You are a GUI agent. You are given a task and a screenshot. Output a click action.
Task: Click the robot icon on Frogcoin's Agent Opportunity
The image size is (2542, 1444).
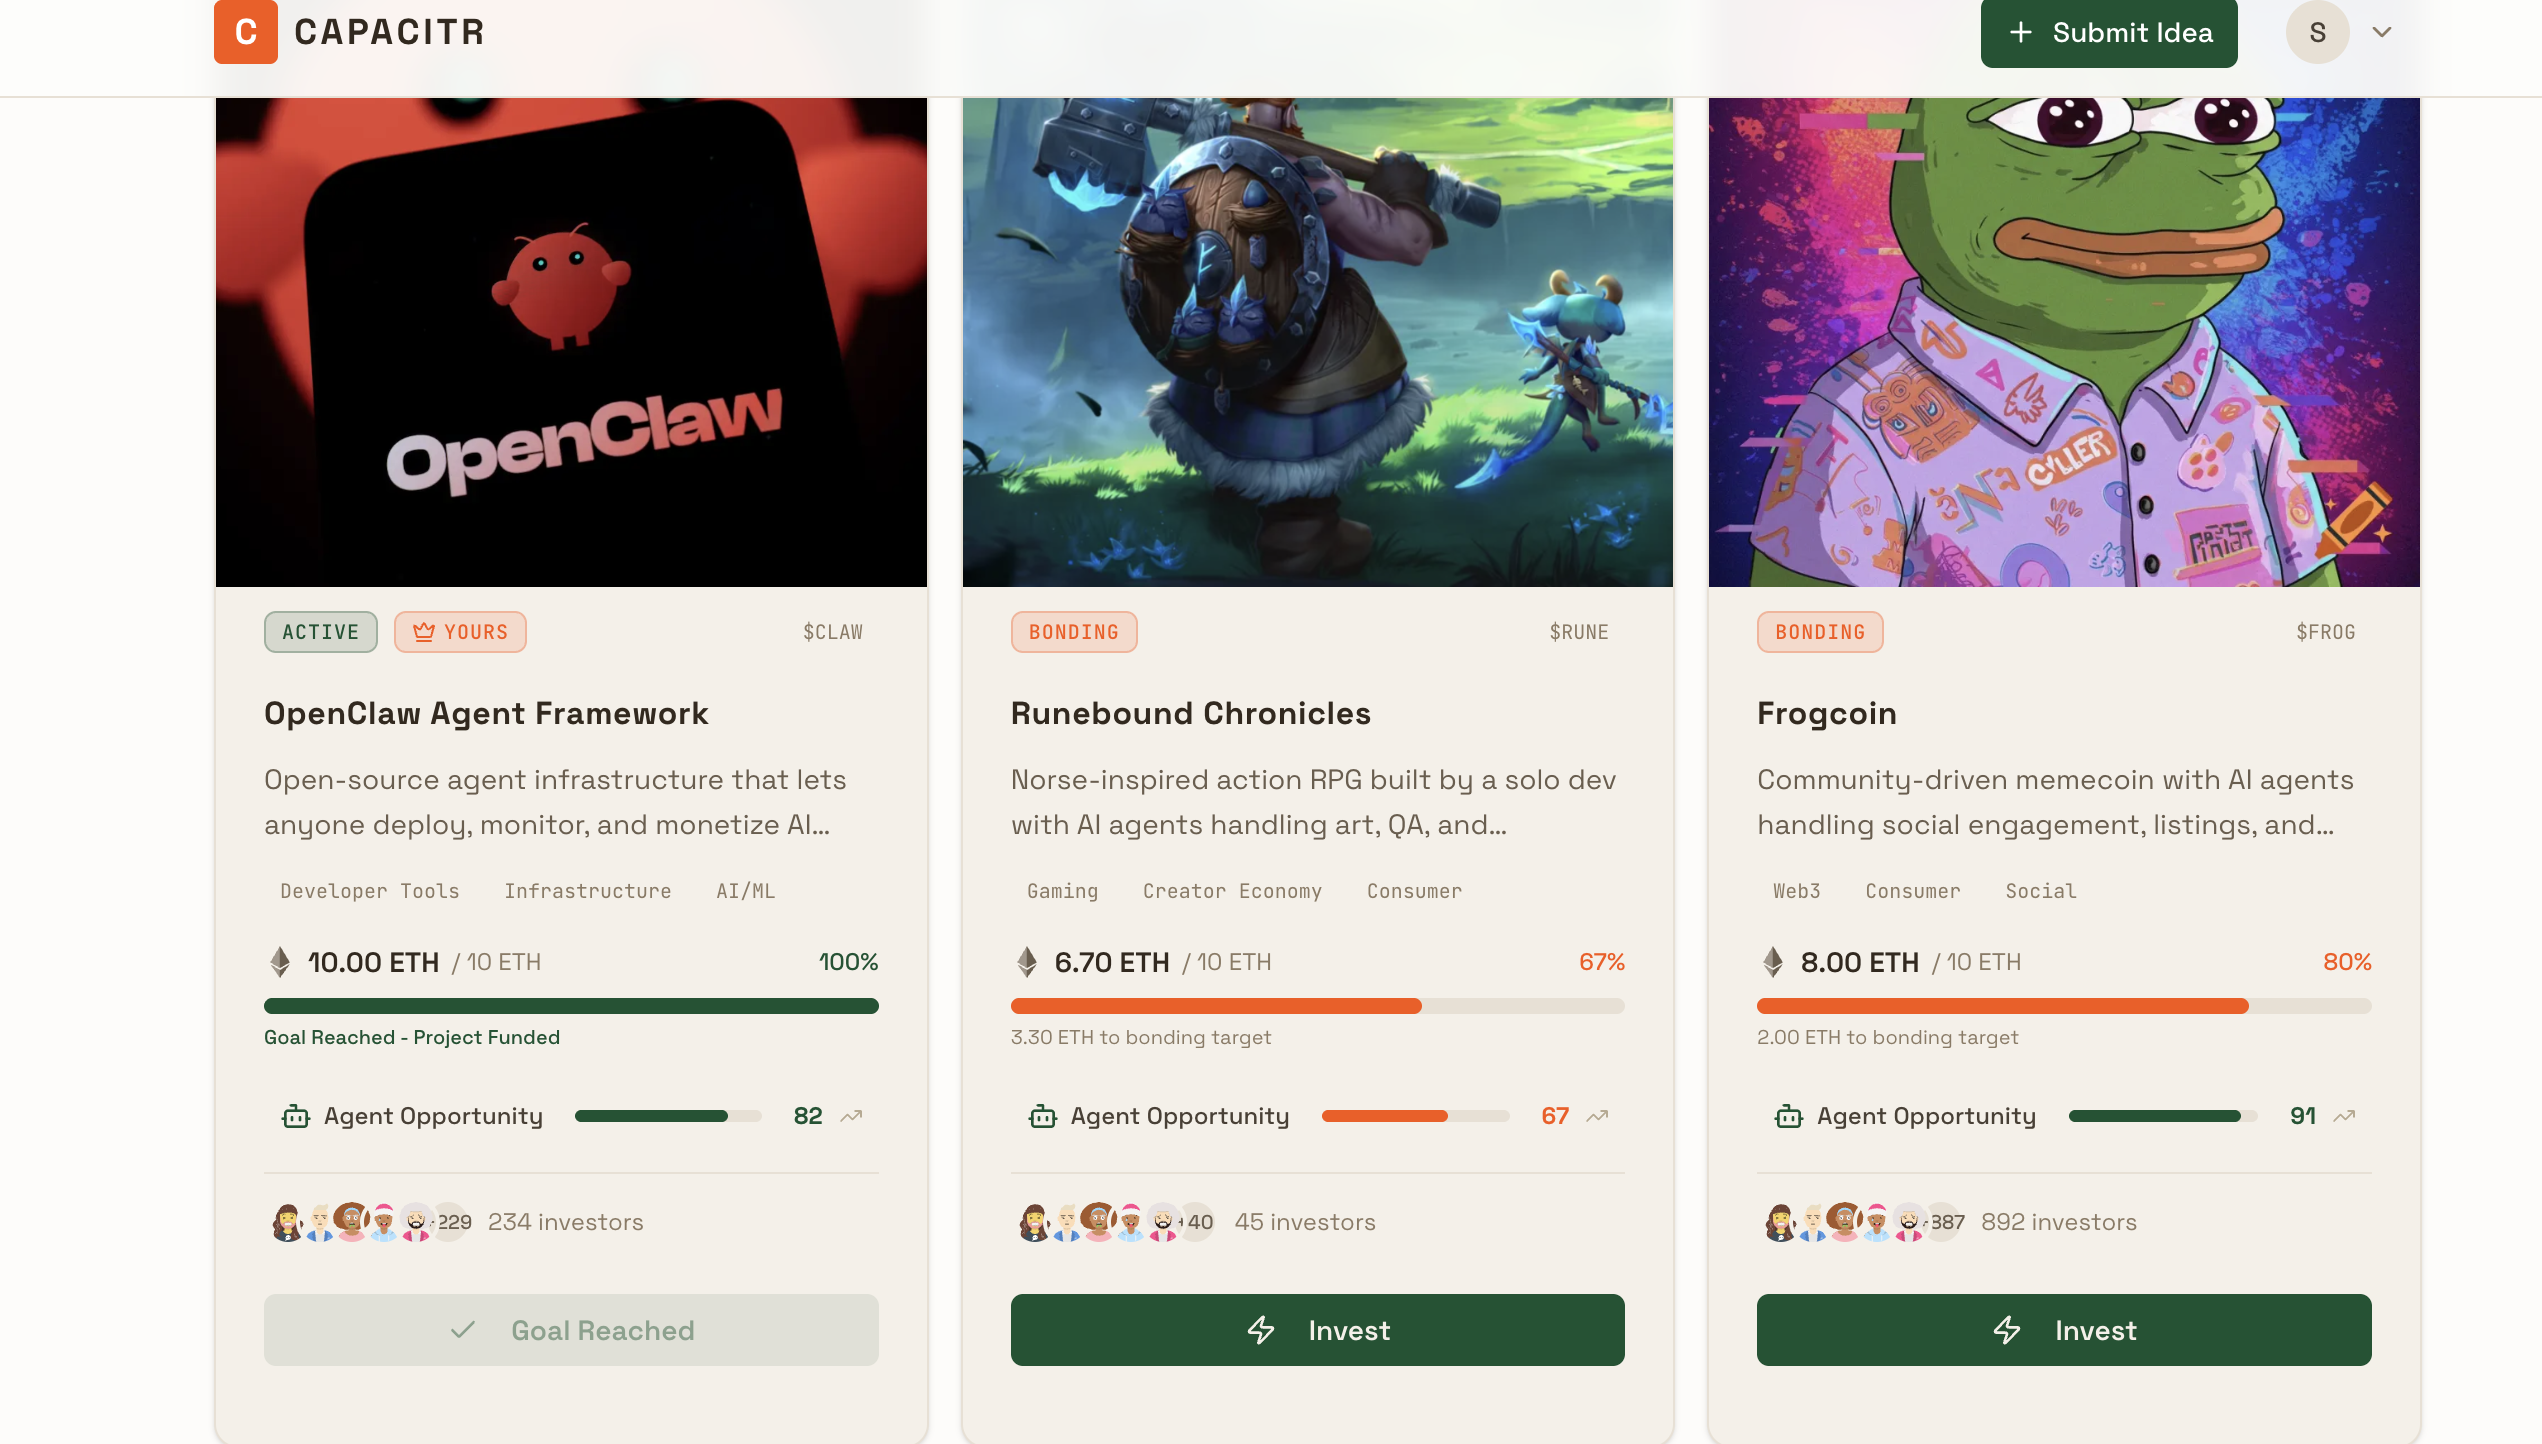1788,1116
